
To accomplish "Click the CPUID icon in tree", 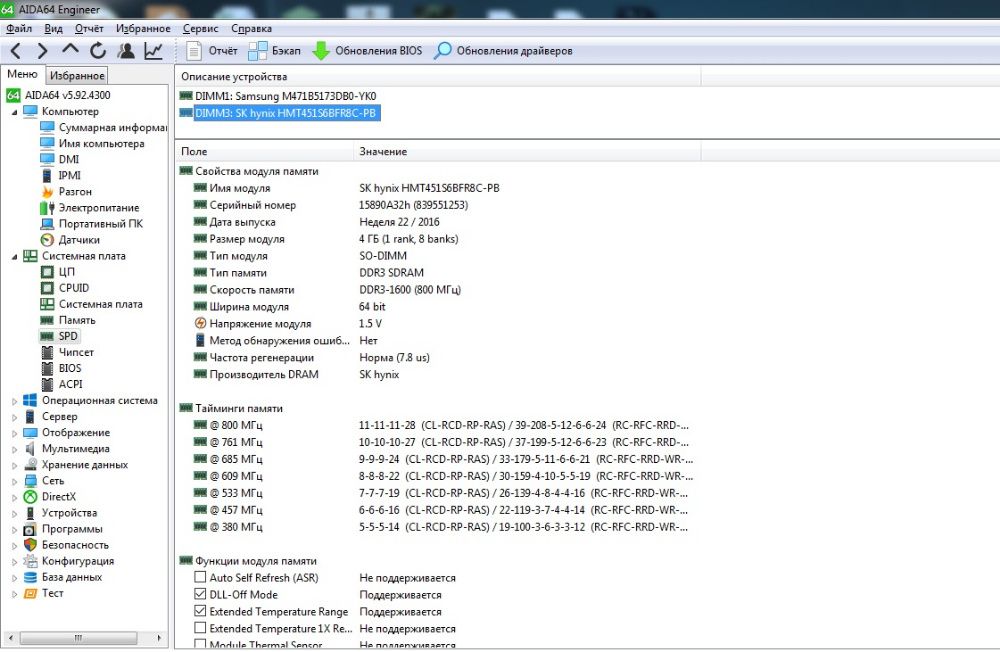I will 47,288.
